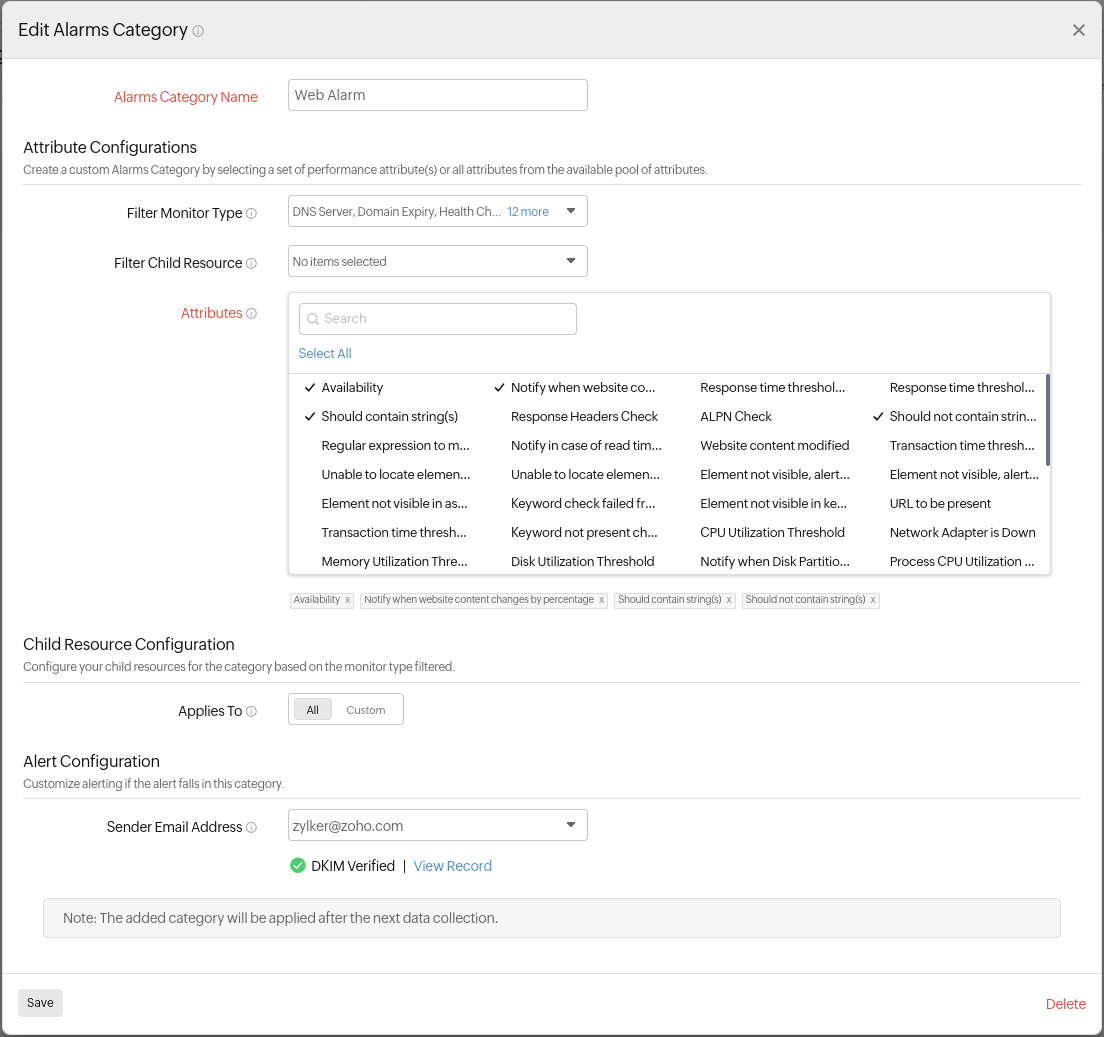Open the Filter Monitor Type dropdown
Viewport: 1104px width, 1037px height.
click(570, 211)
